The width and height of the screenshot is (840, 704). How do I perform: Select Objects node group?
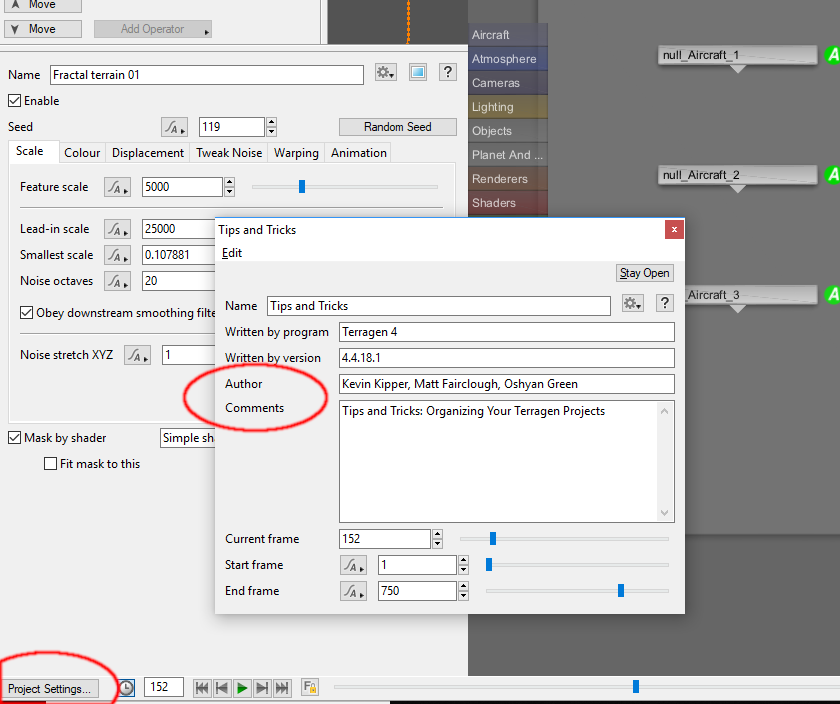[508, 131]
